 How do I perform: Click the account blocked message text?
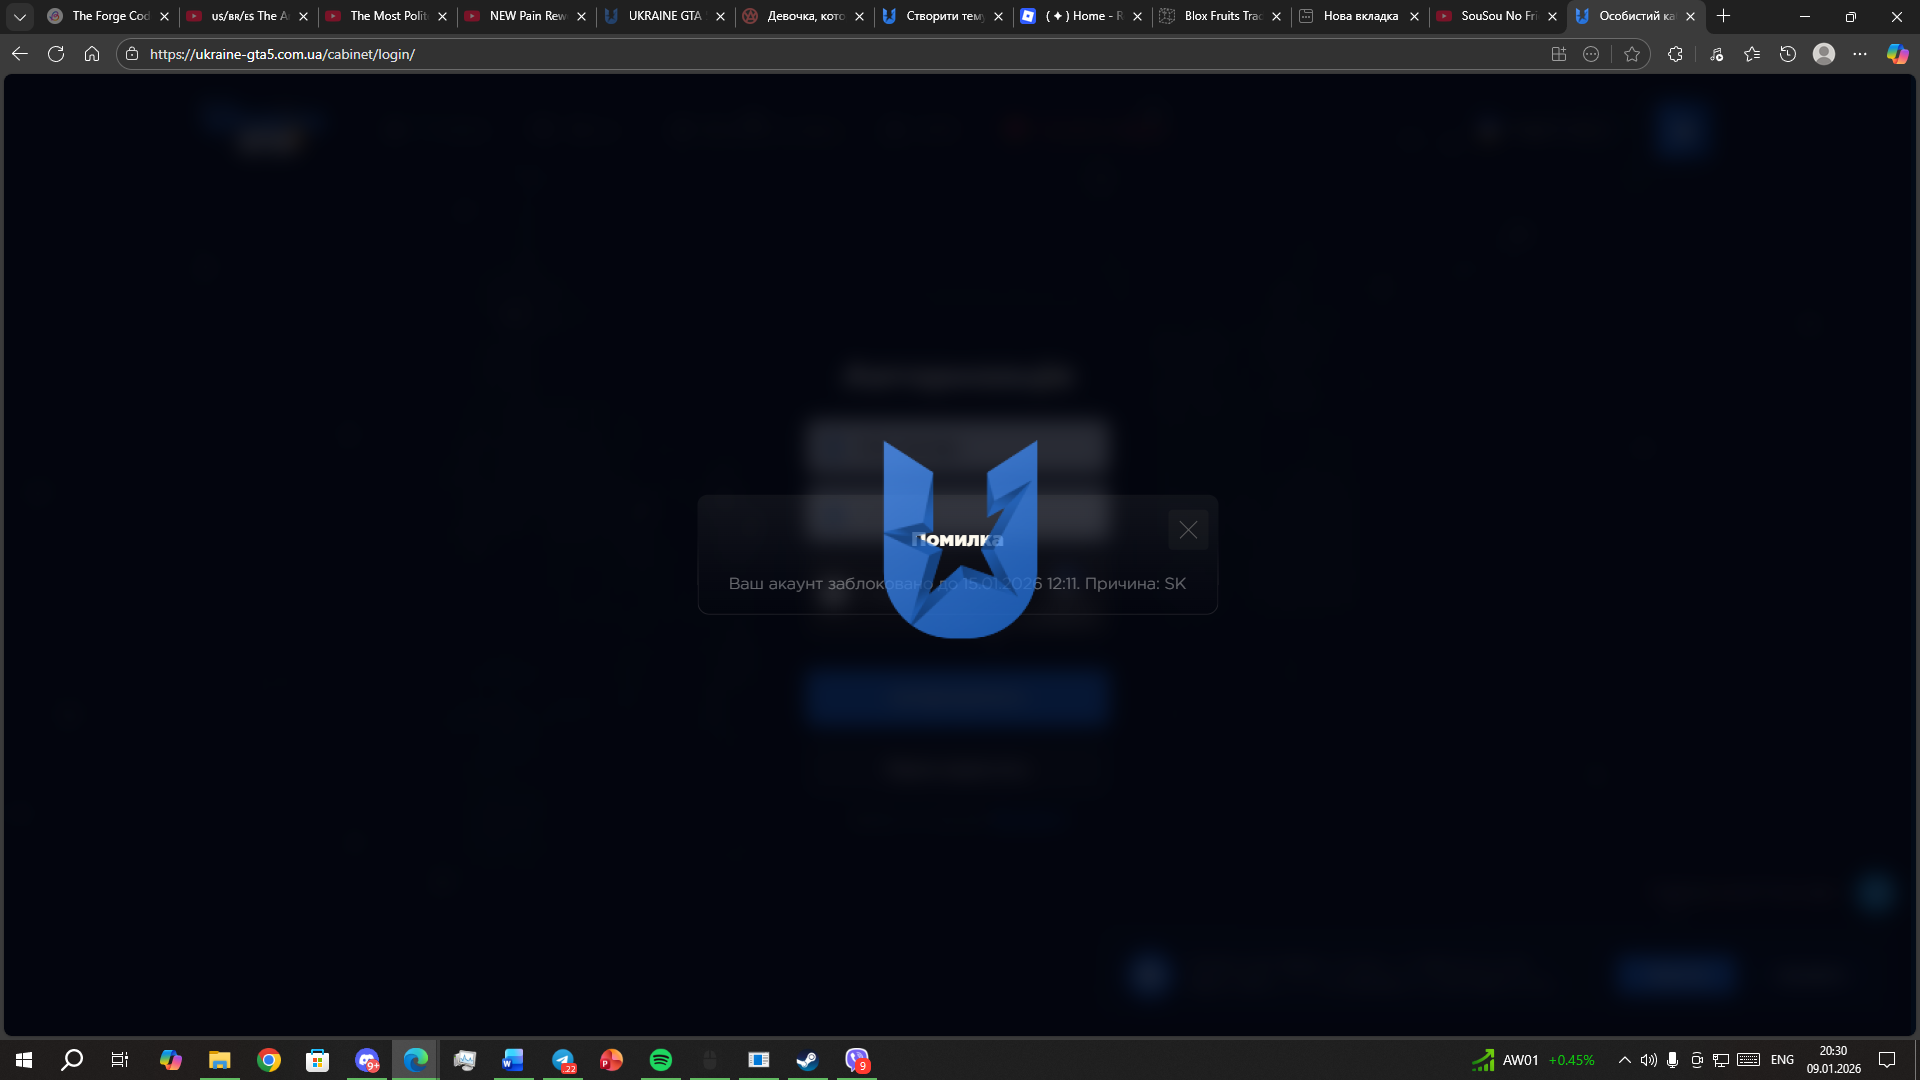click(957, 583)
